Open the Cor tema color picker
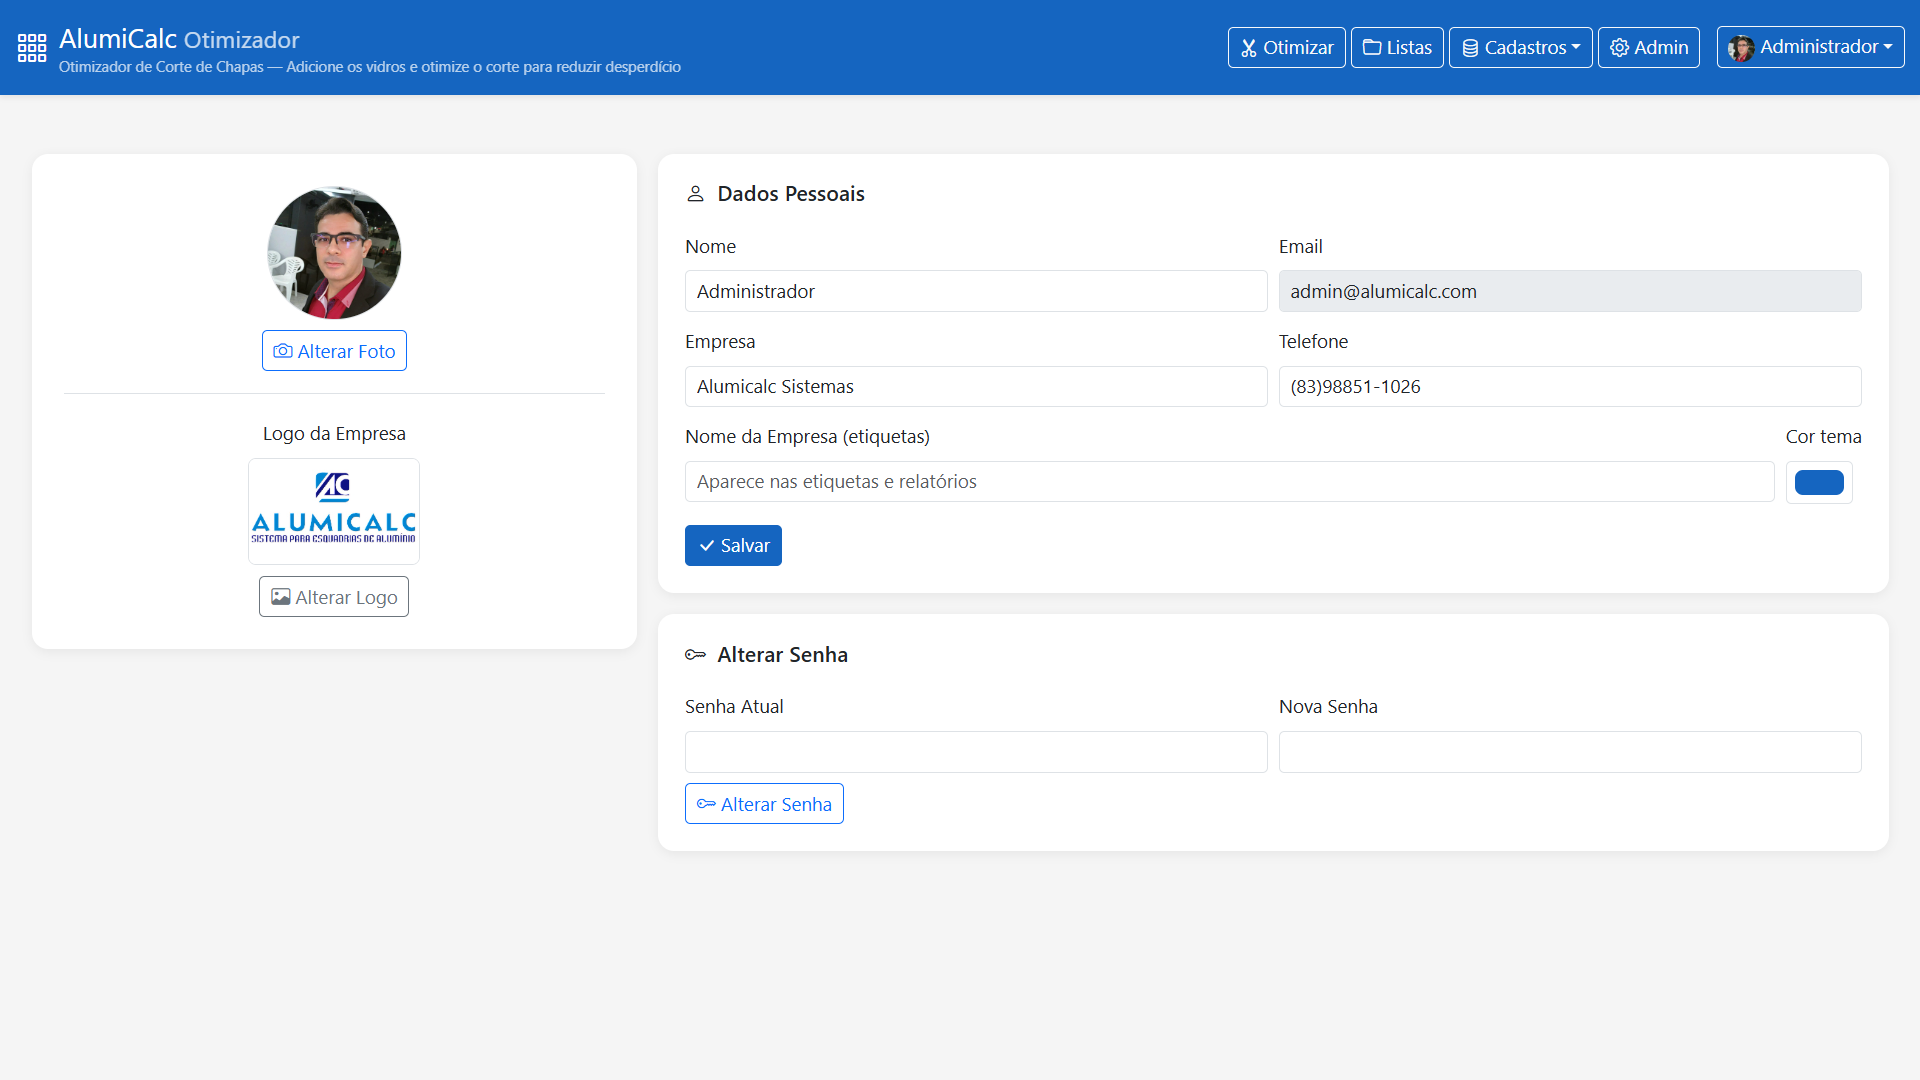 coord(1819,482)
